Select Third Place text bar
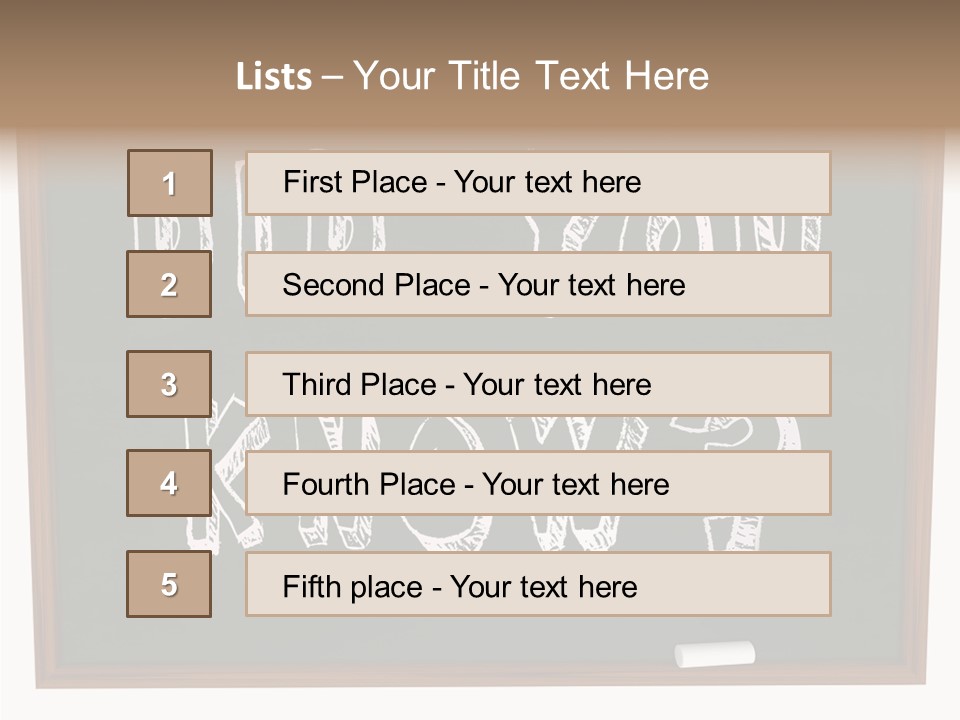The image size is (960, 720). coord(538,384)
